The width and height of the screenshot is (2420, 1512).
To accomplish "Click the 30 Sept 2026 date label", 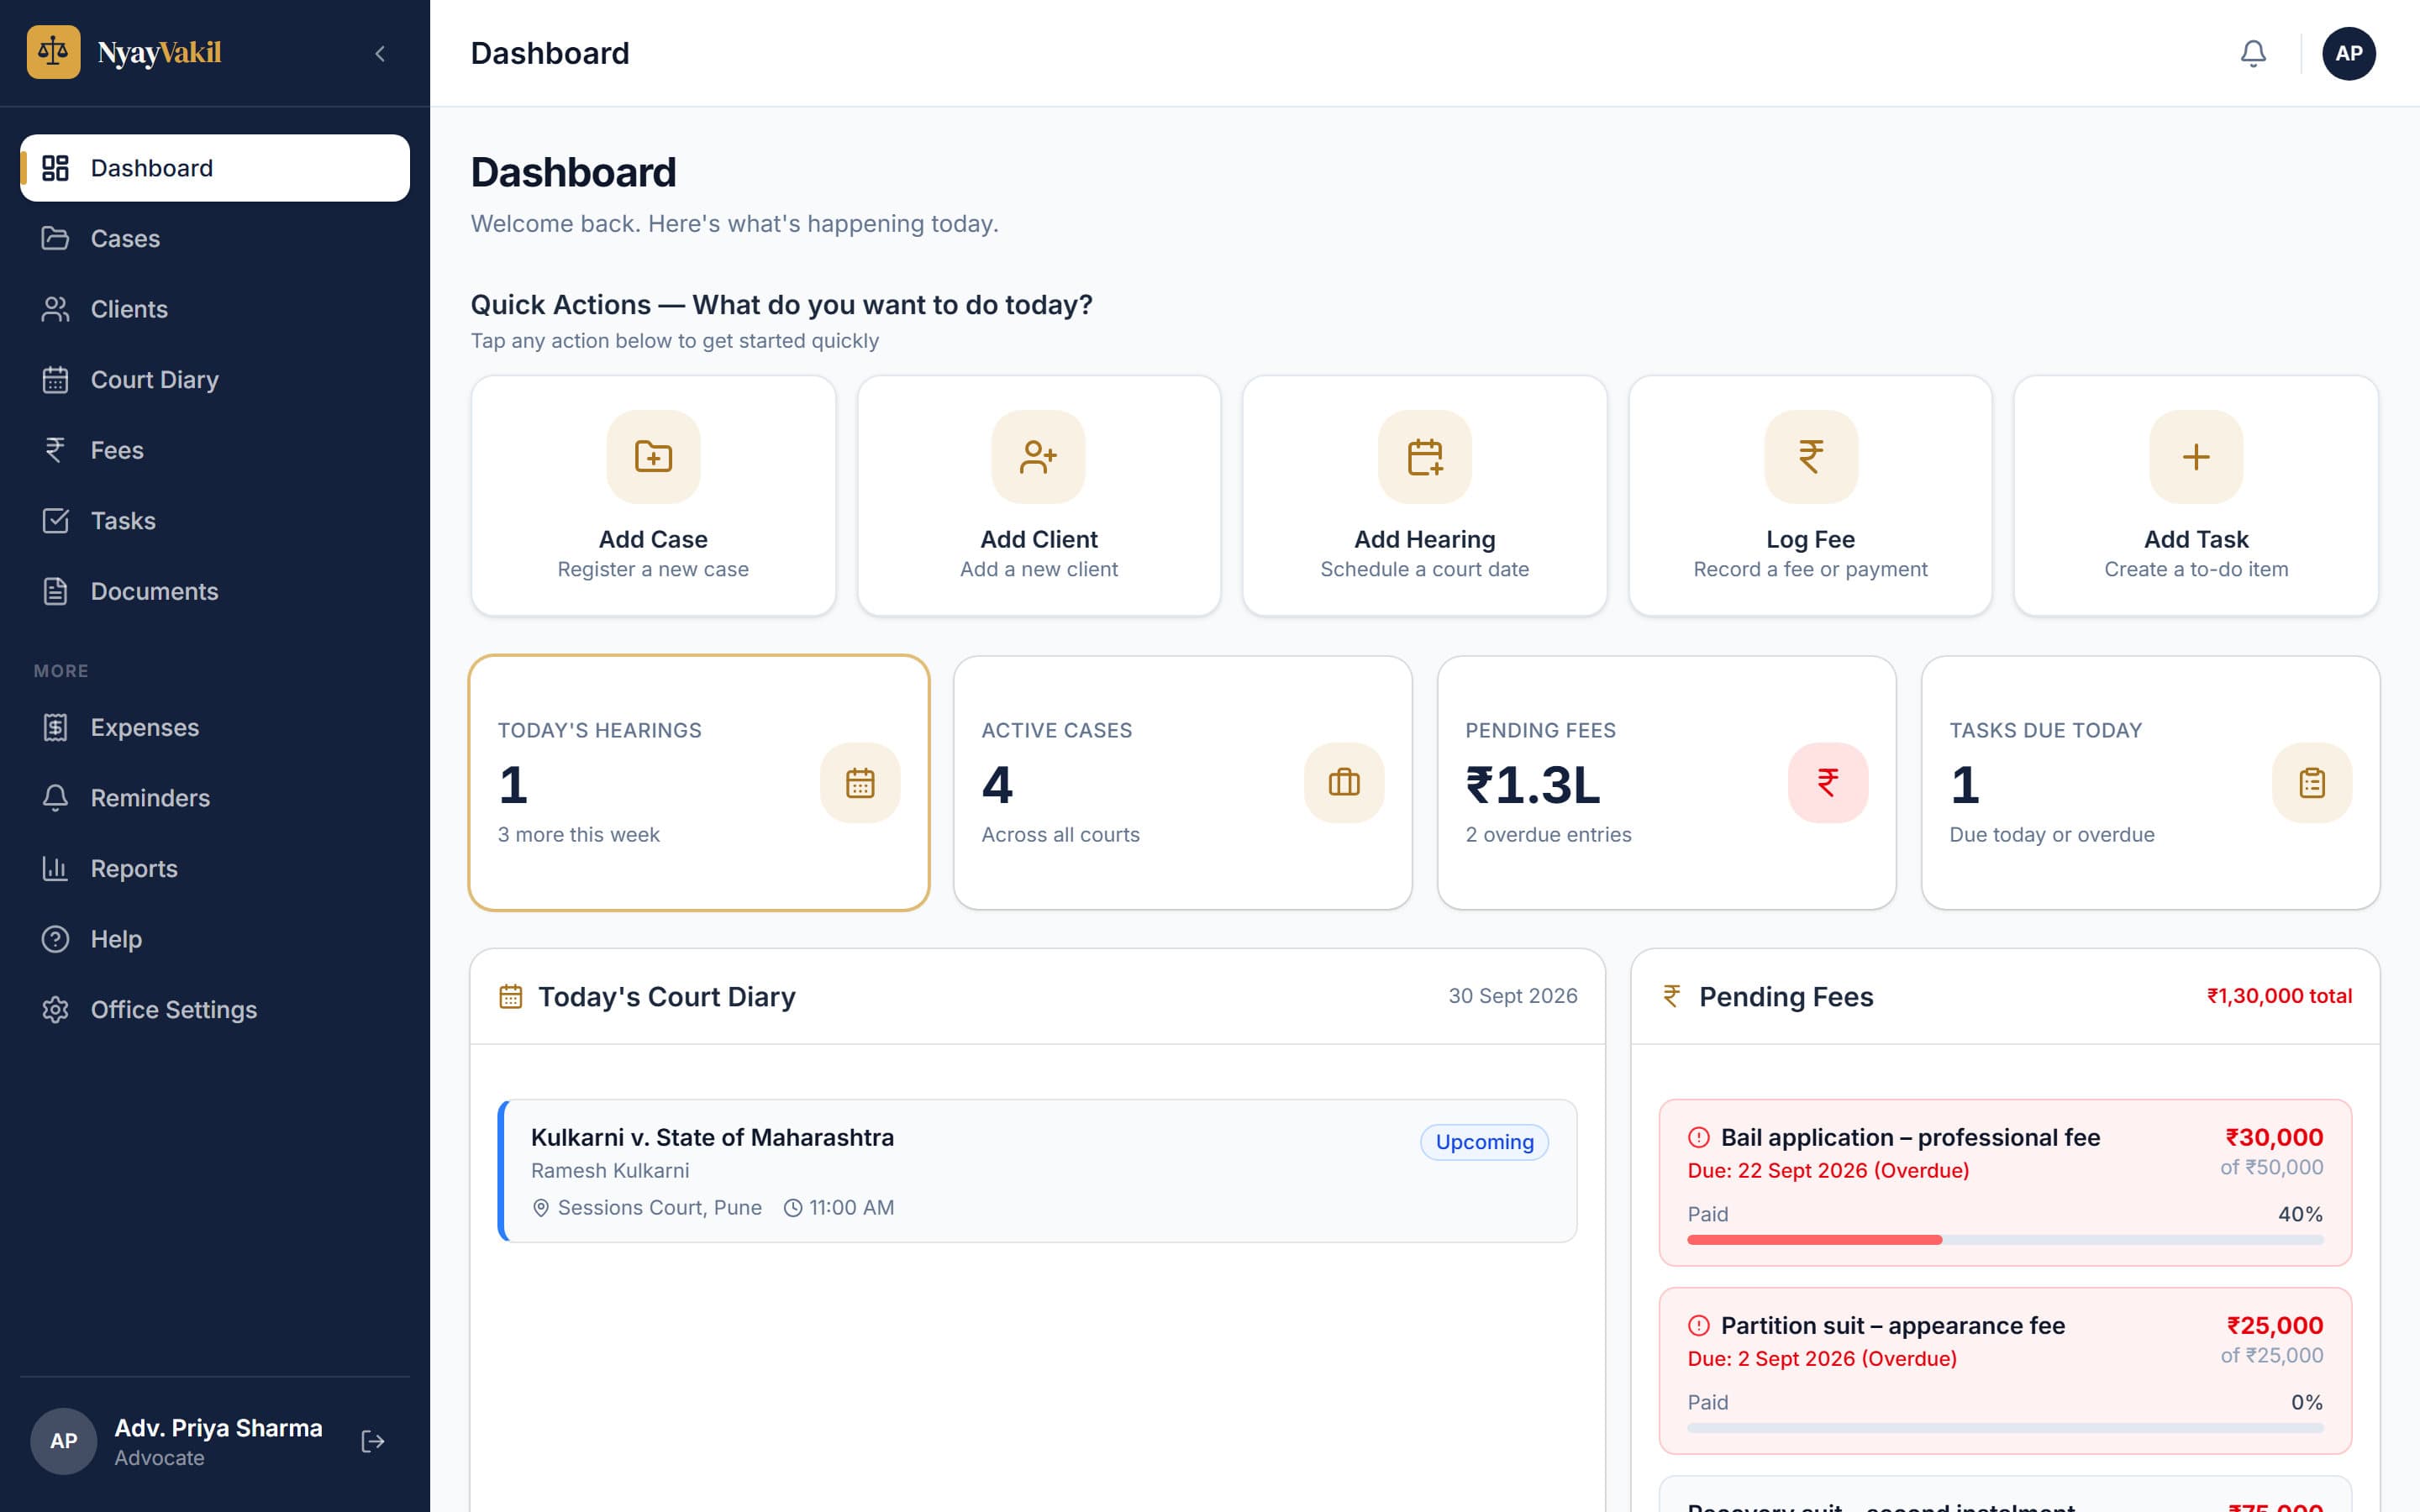I will click(x=1512, y=996).
